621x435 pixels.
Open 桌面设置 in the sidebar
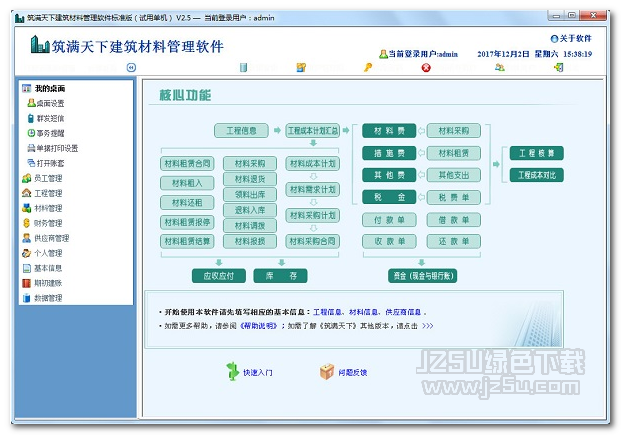coord(46,103)
